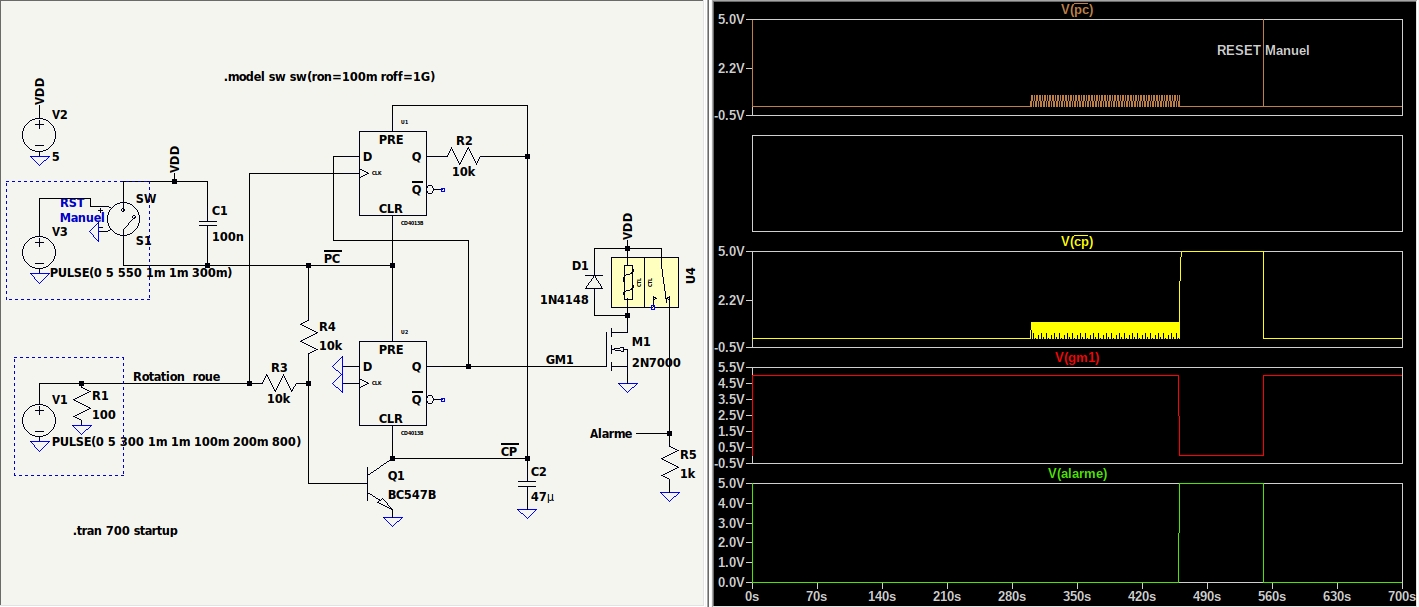Select the V3 pulse voltage source symbol
1419x607 pixels.
[39, 251]
